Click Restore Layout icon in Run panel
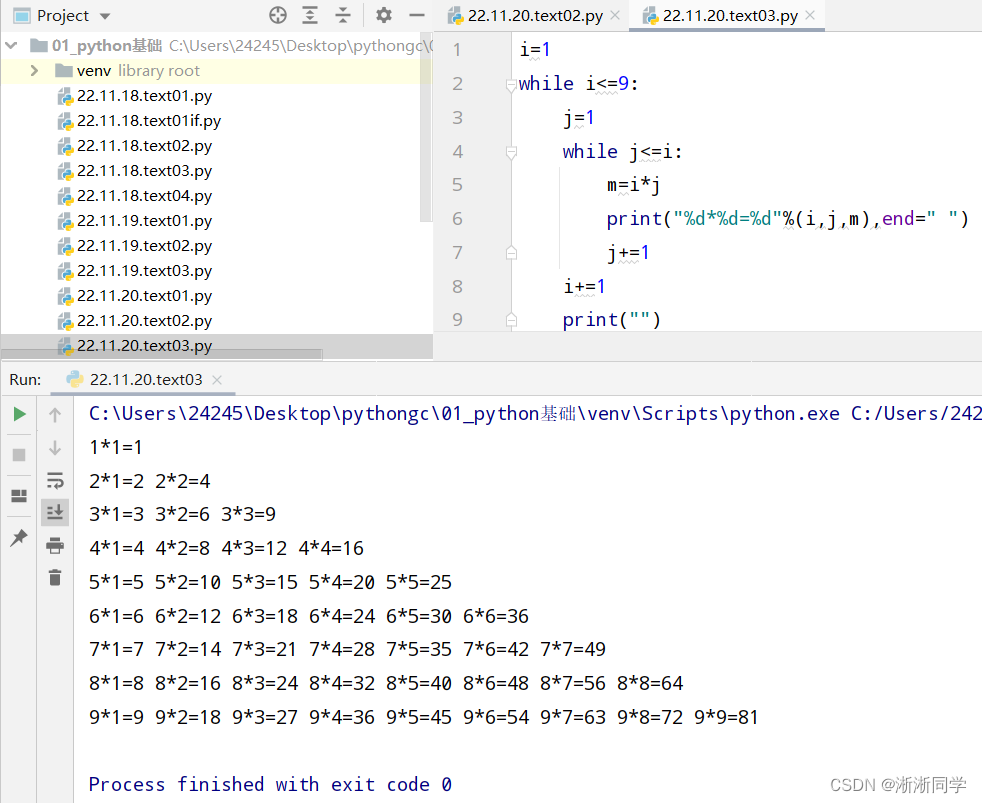 [19, 496]
